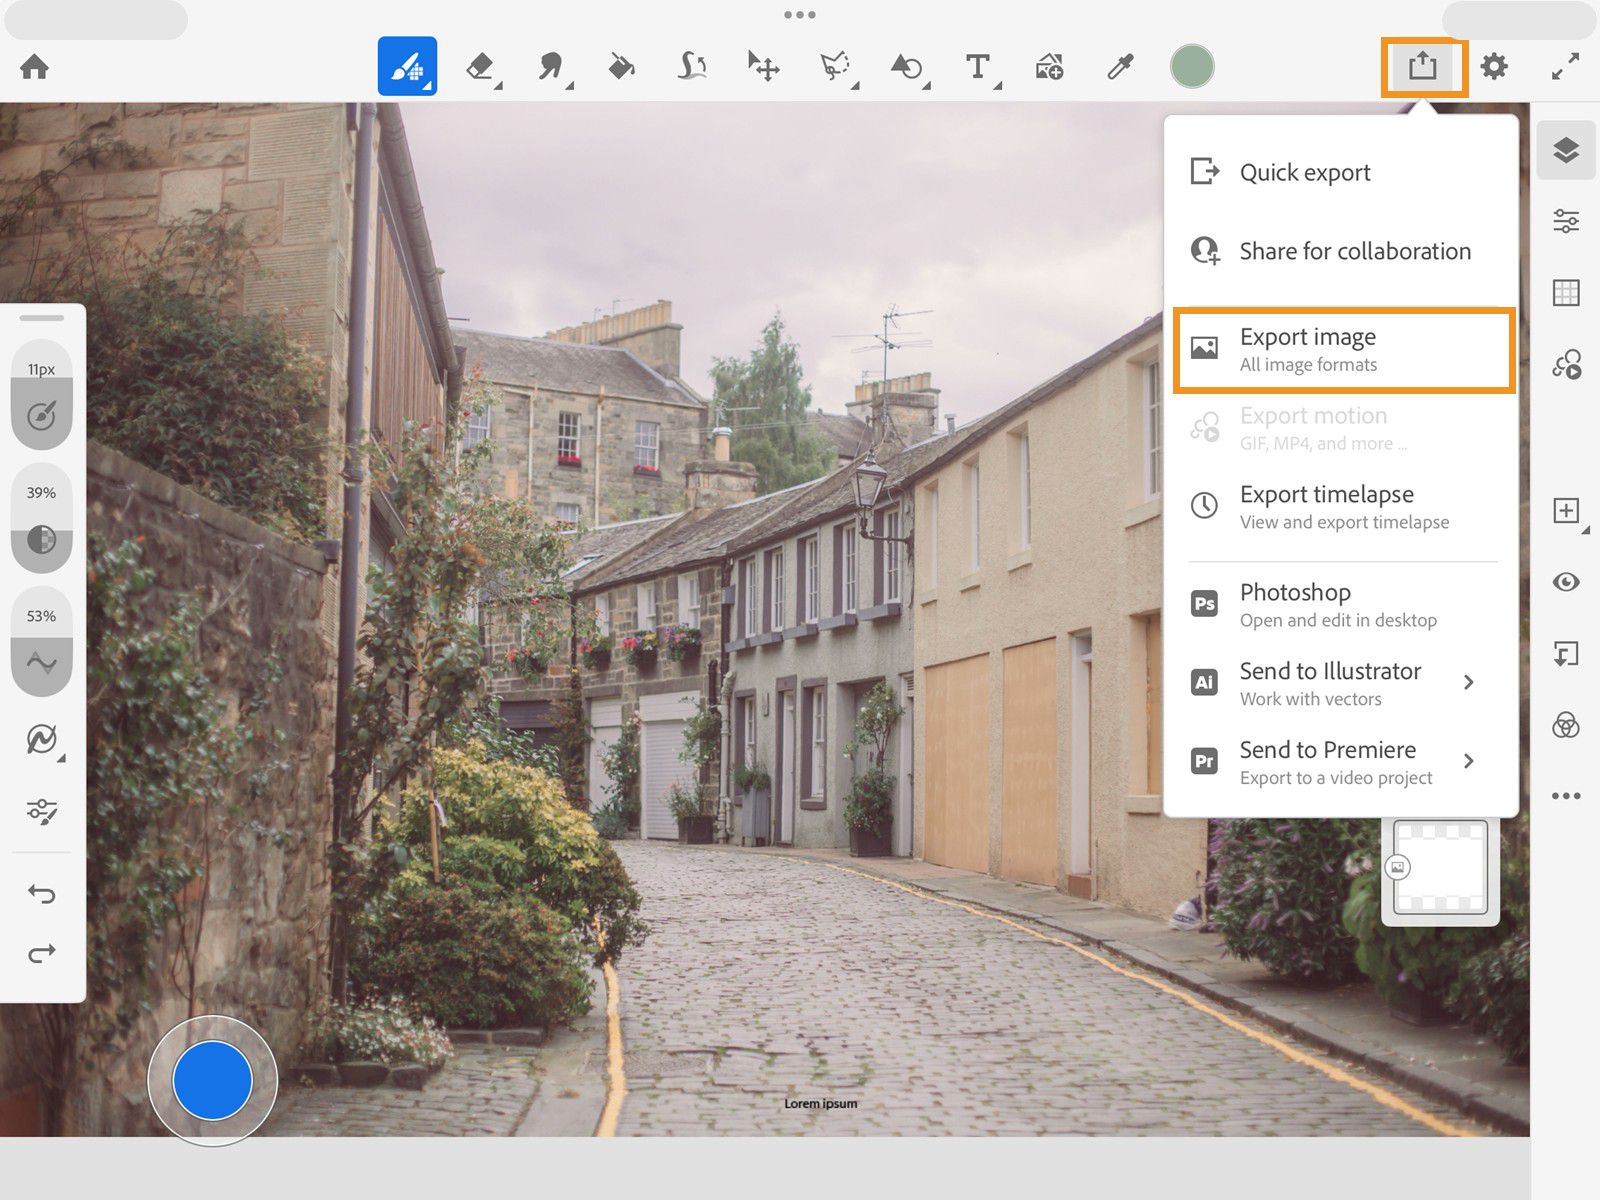Open Layer properties sliders panel

click(1566, 221)
